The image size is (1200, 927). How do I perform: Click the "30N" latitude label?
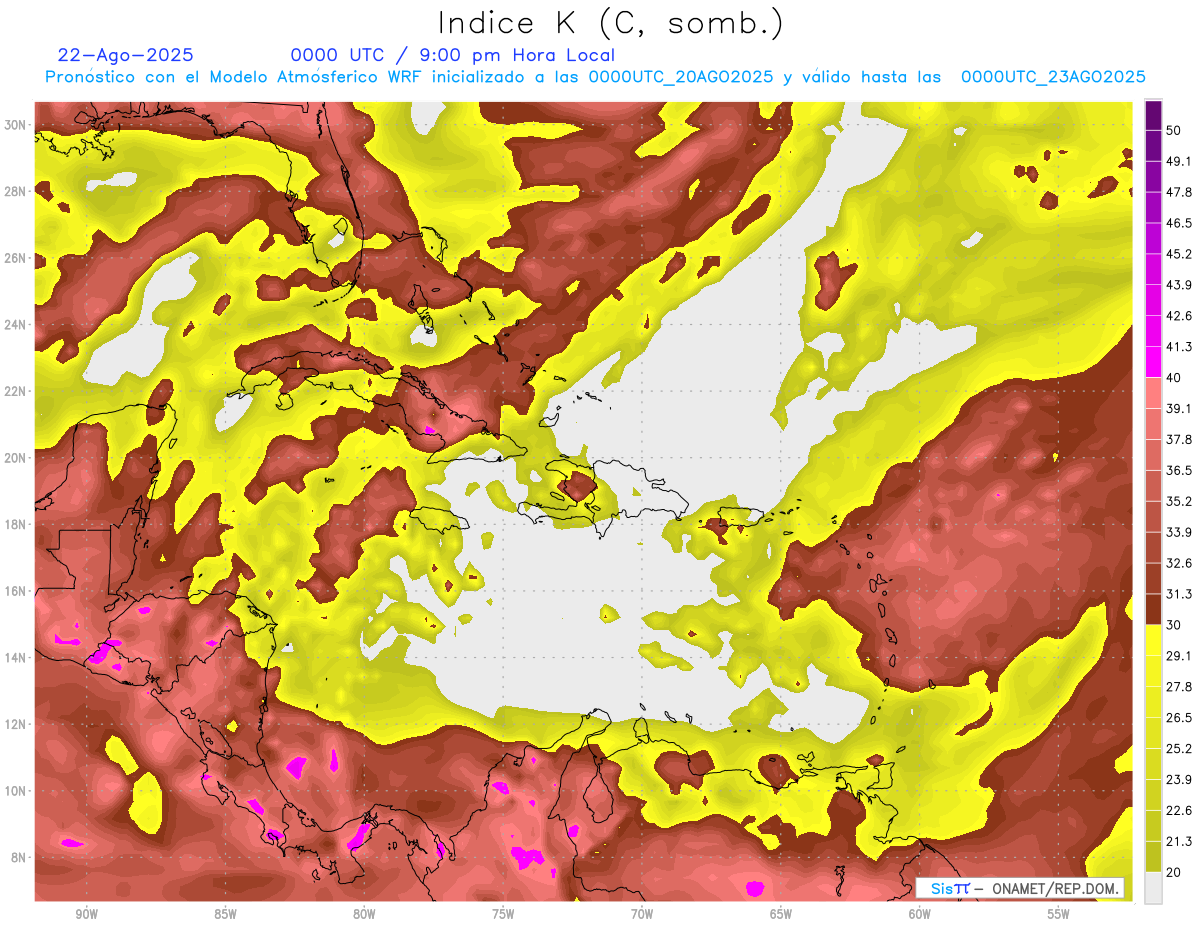(16, 124)
